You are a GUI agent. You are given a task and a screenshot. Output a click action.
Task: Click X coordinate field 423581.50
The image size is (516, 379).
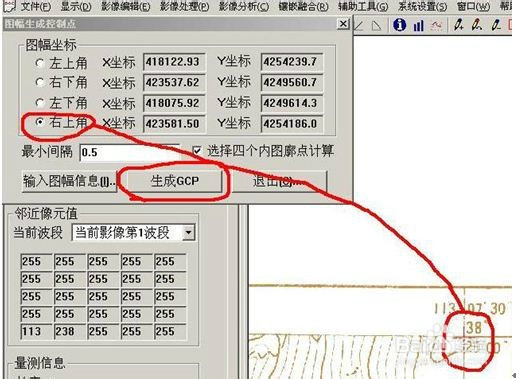pyautogui.click(x=174, y=124)
